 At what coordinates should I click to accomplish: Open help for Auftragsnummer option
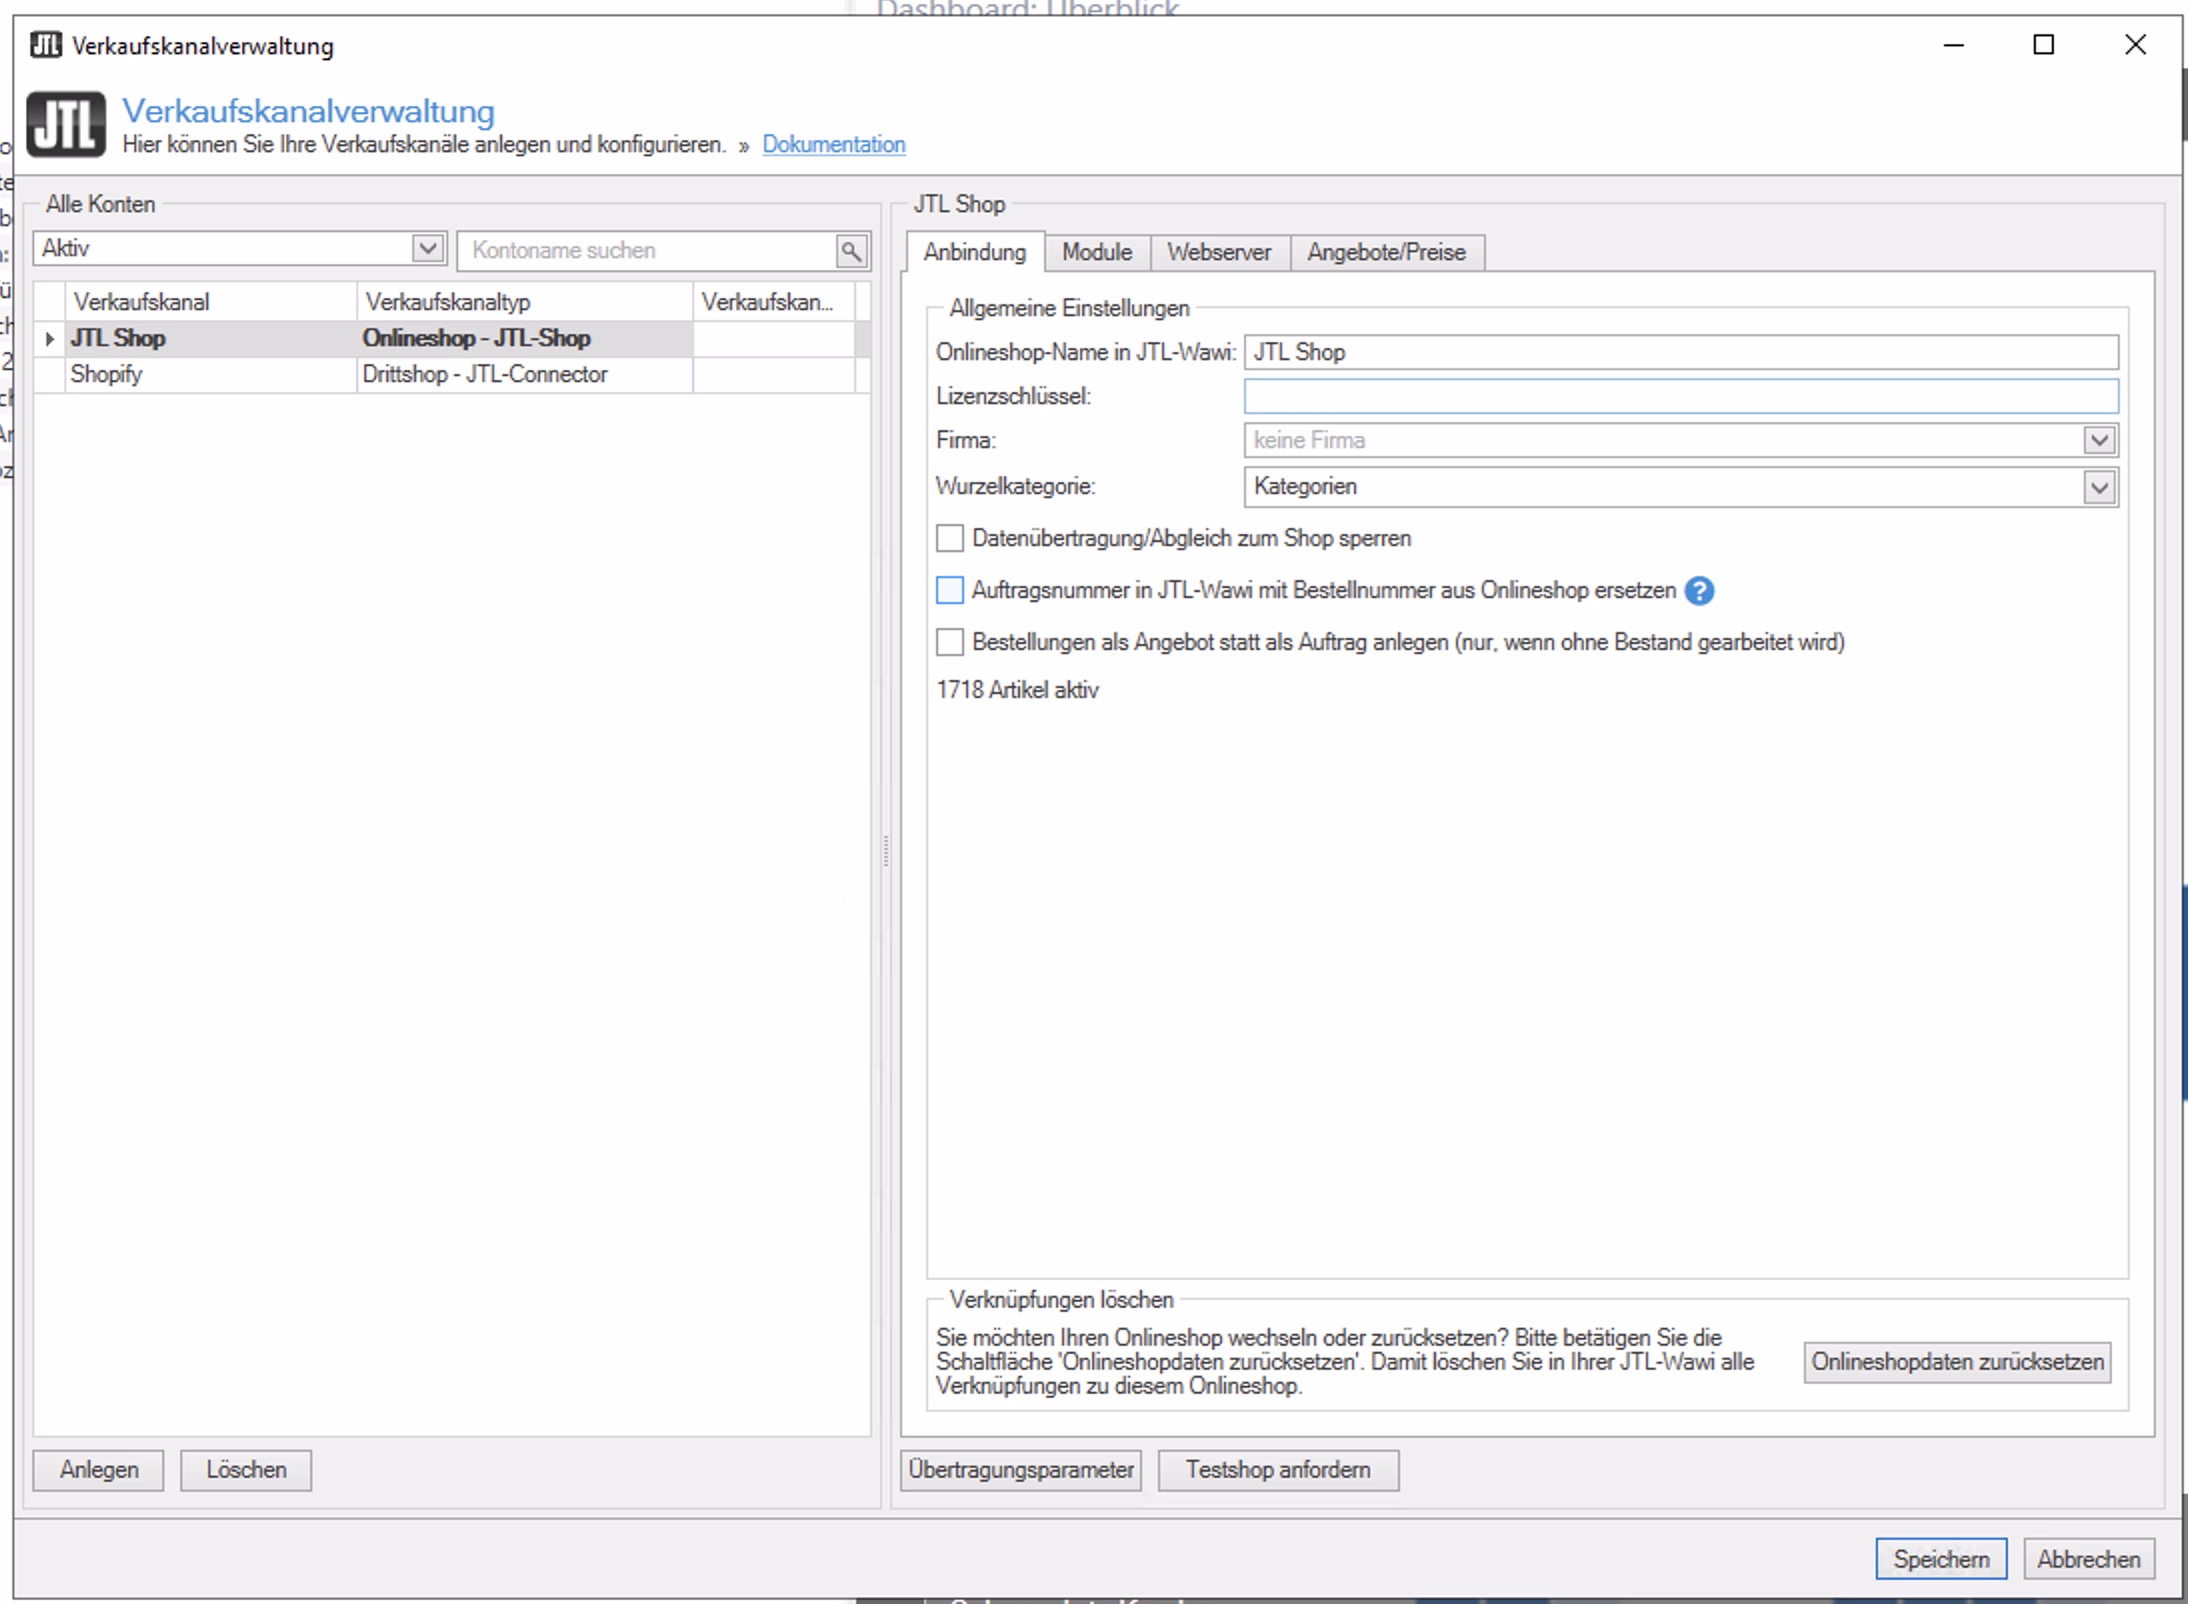1699,591
